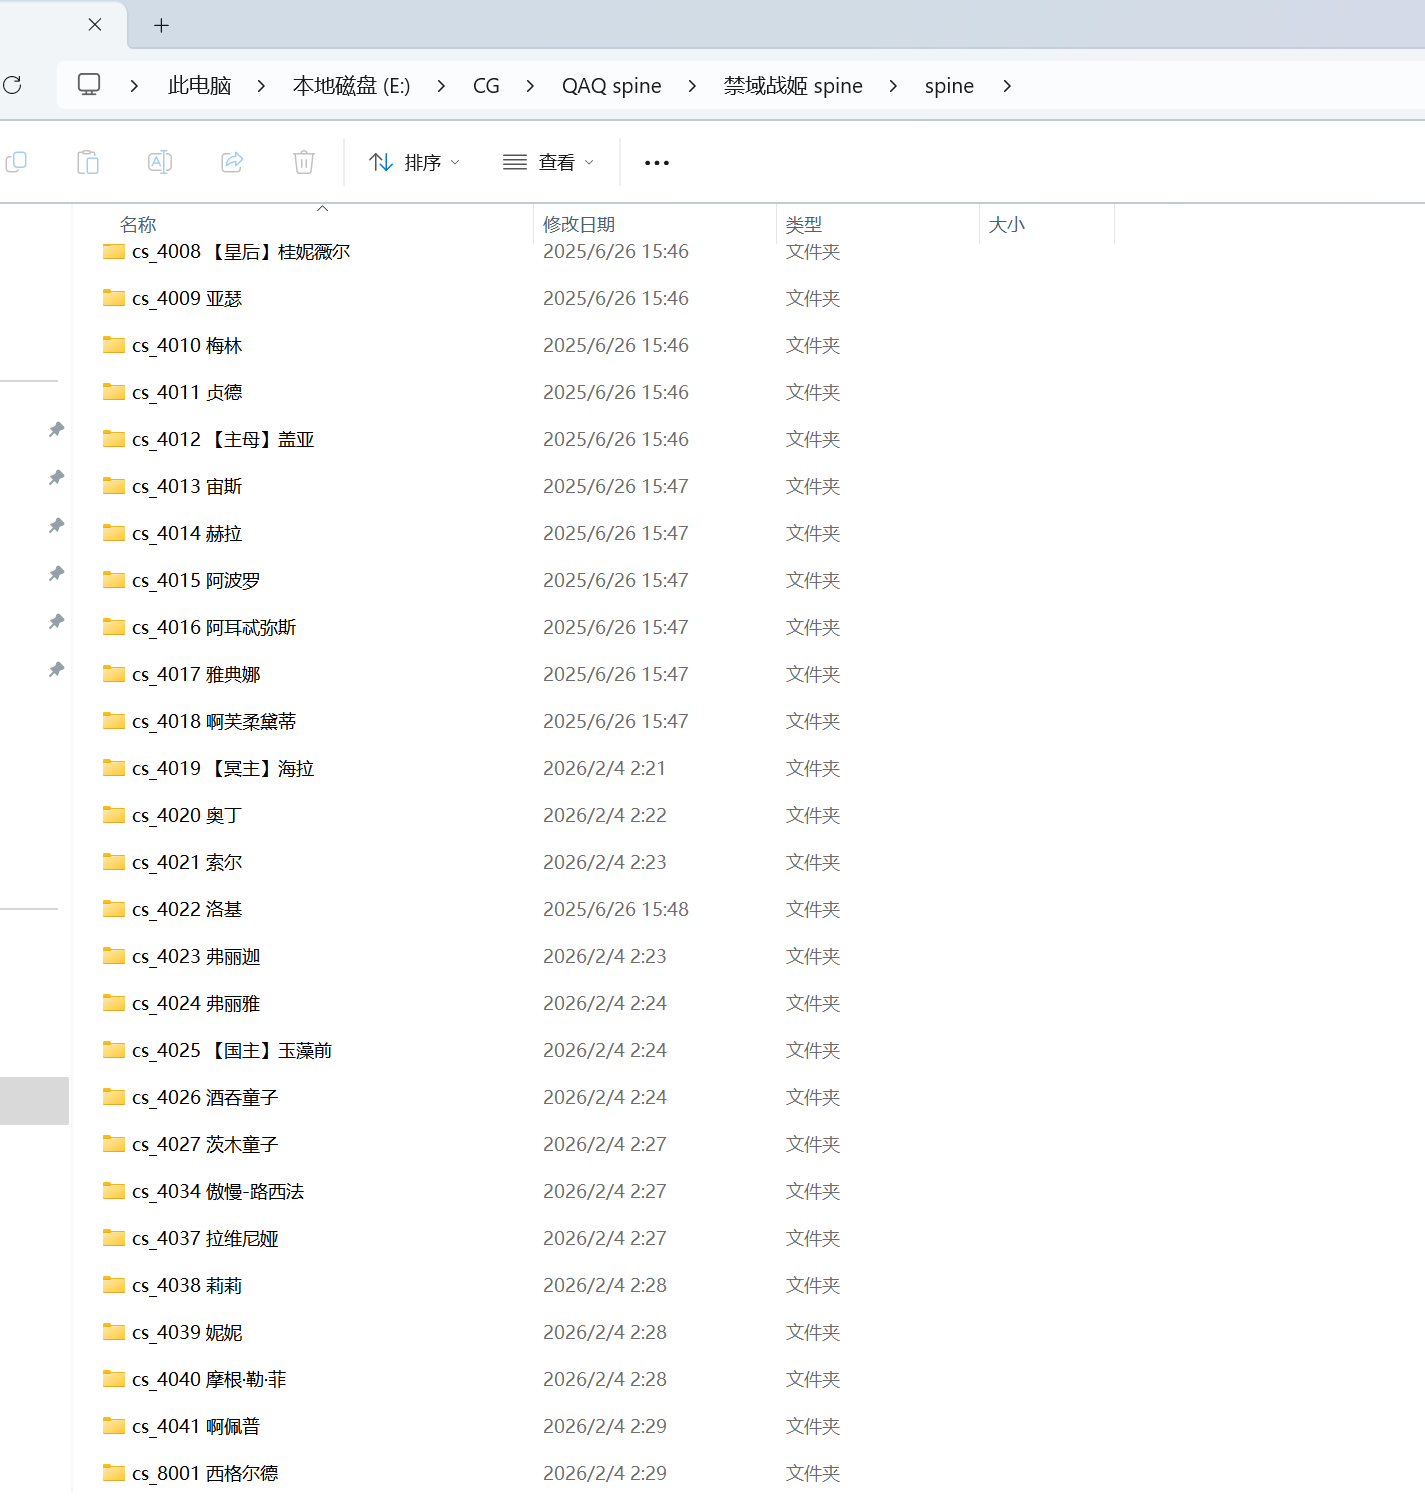Sort by 名称 column header
This screenshot has height=1512, width=1425.
point(138,224)
